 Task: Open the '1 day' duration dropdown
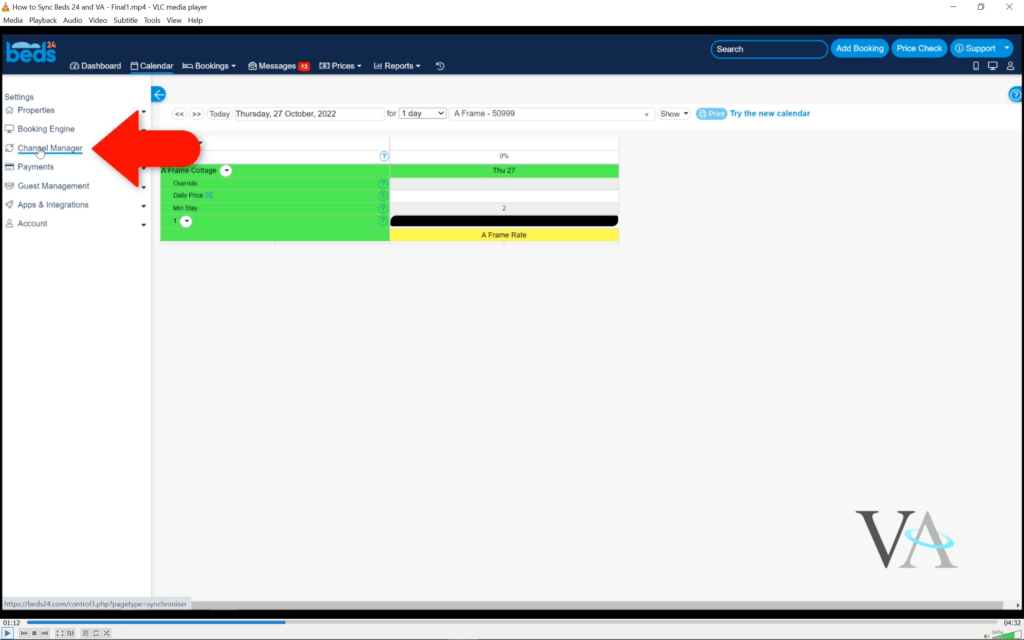422,114
